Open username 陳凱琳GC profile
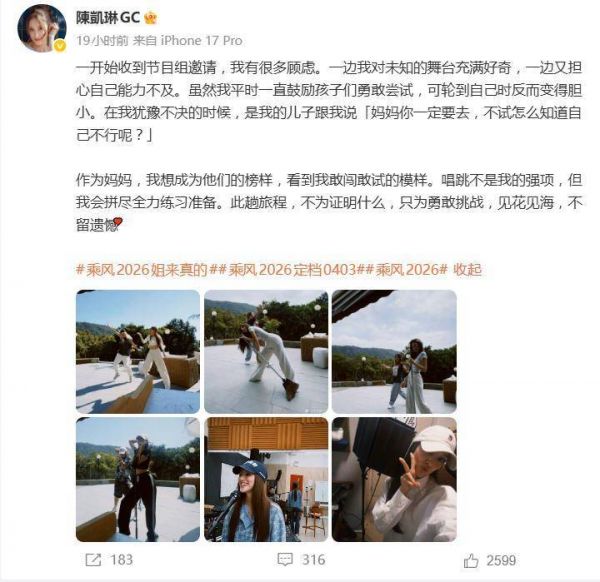600x582 pixels. 108,18
